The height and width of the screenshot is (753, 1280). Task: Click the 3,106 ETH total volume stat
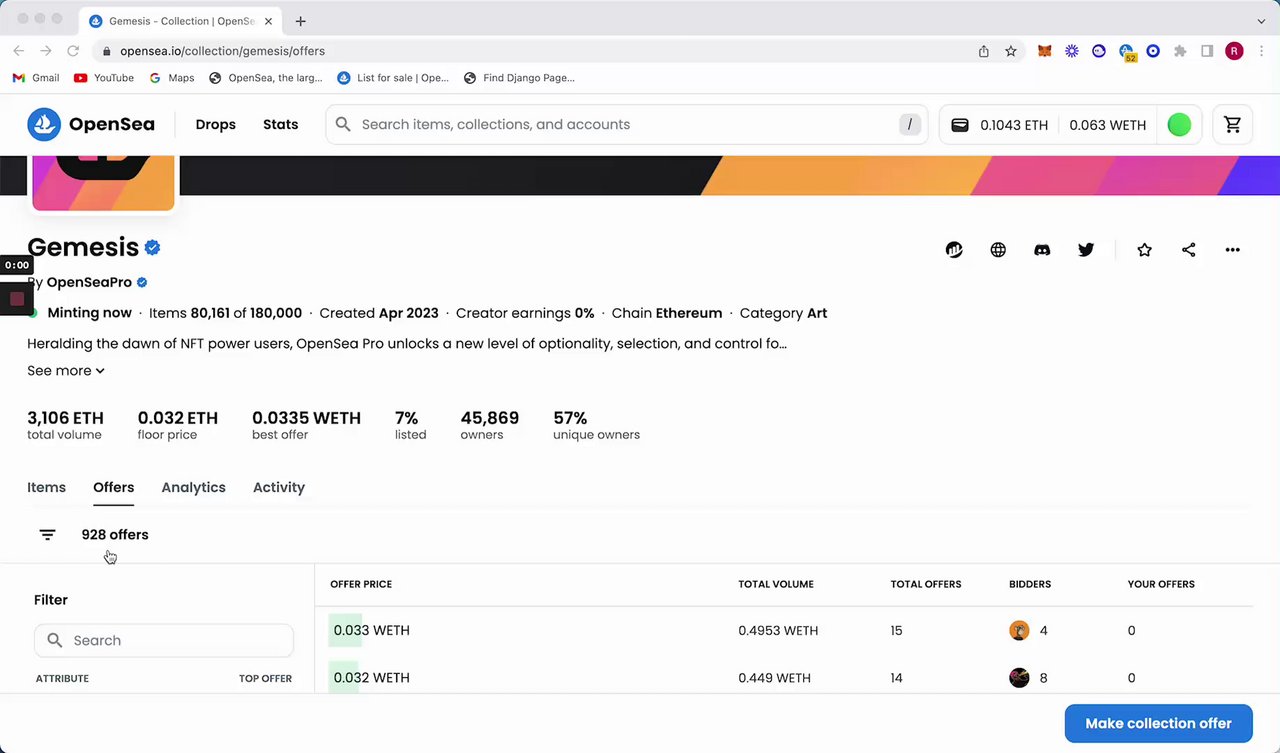click(x=65, y=425)
